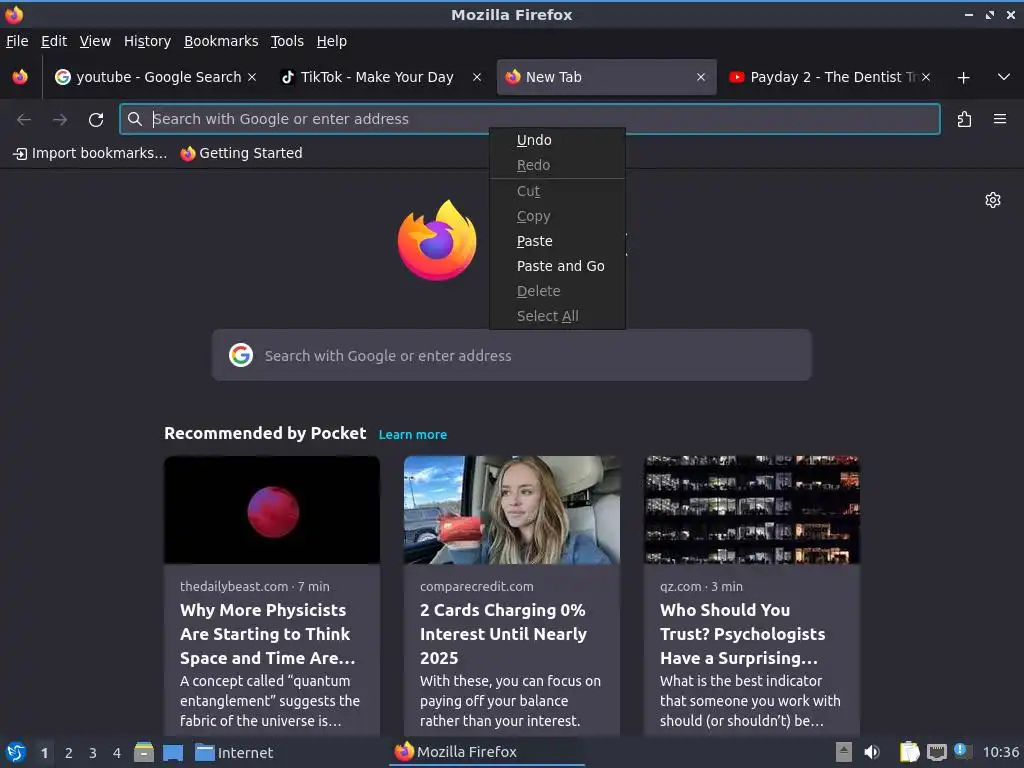
Task: Click the Recommended by Pocket heading
Action: 265,434
